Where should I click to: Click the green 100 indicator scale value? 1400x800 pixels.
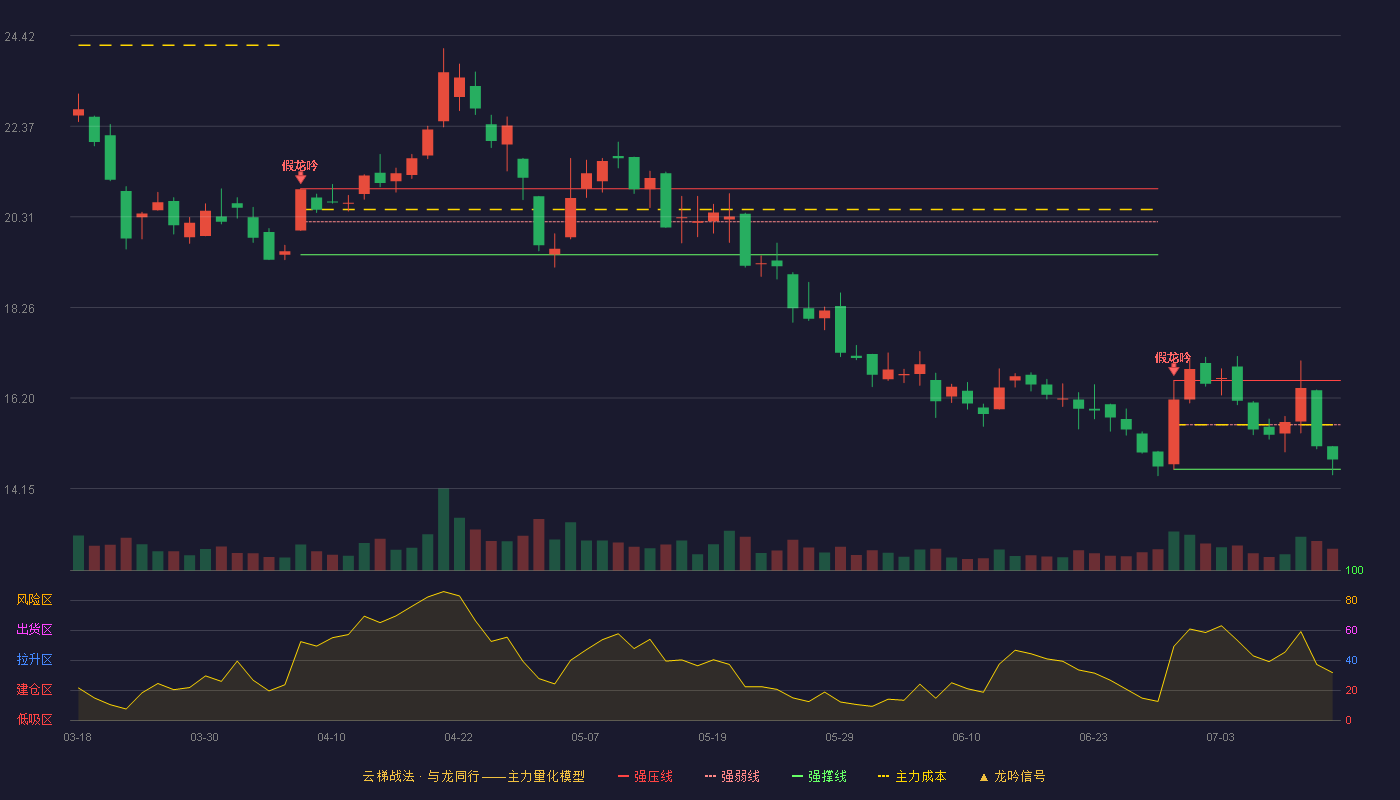coord(1354,571)
